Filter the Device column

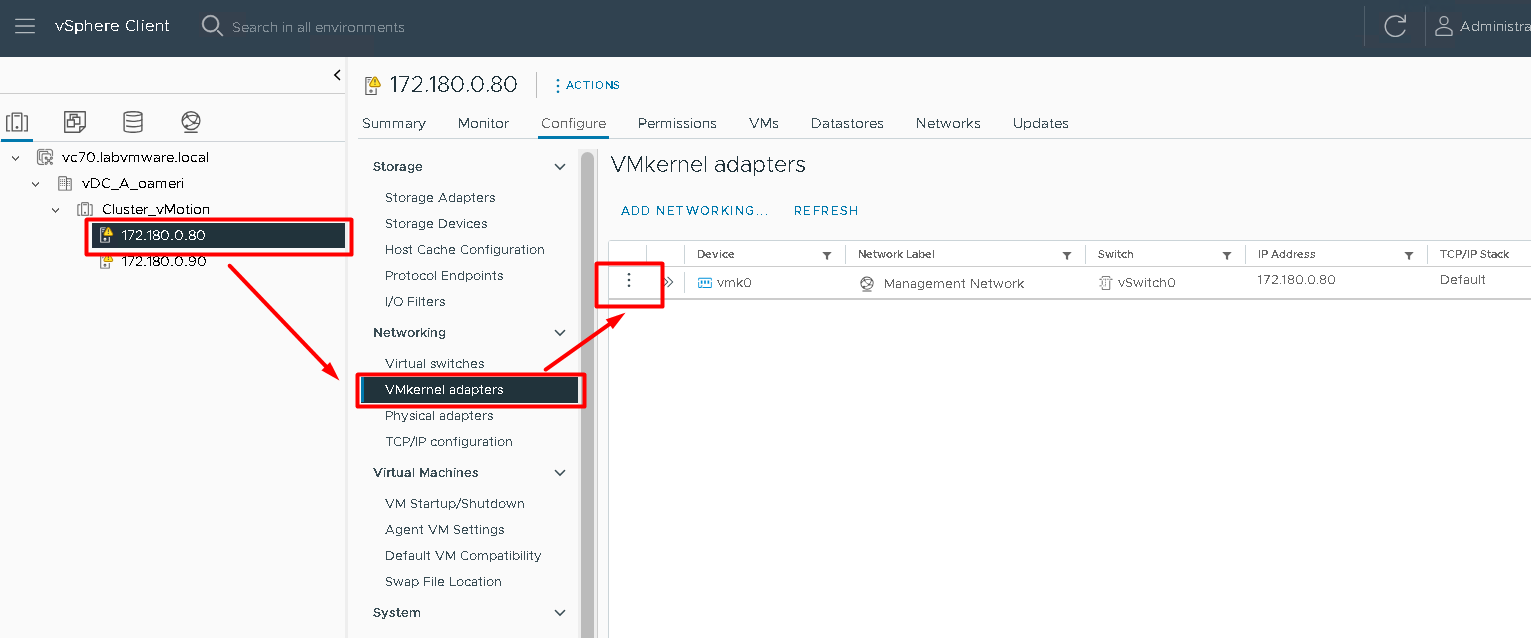pos(827,255)
